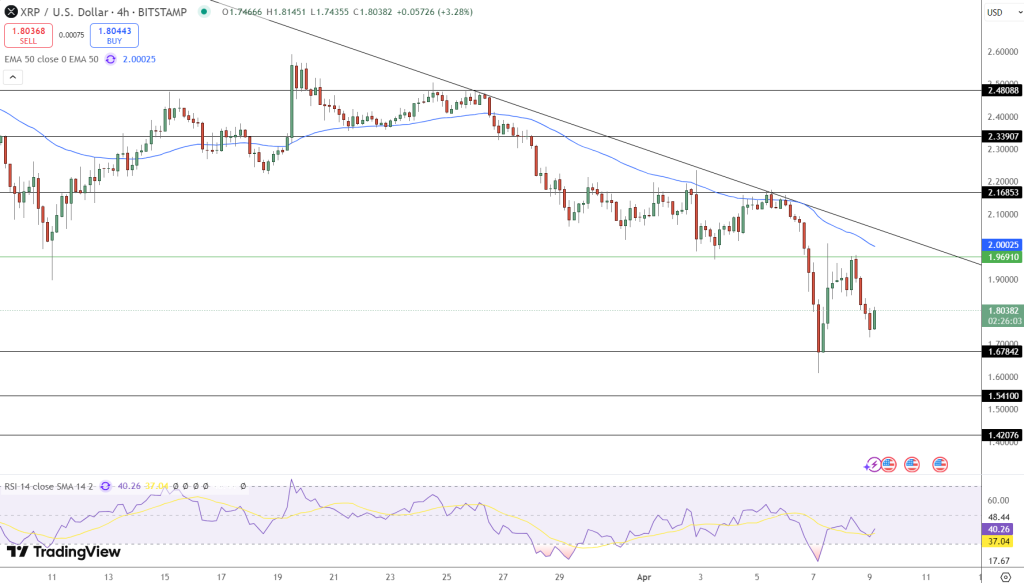The image size is (1024, 583).
Task: Click the 1.54100 support level label
Action: coord(1002,396)
